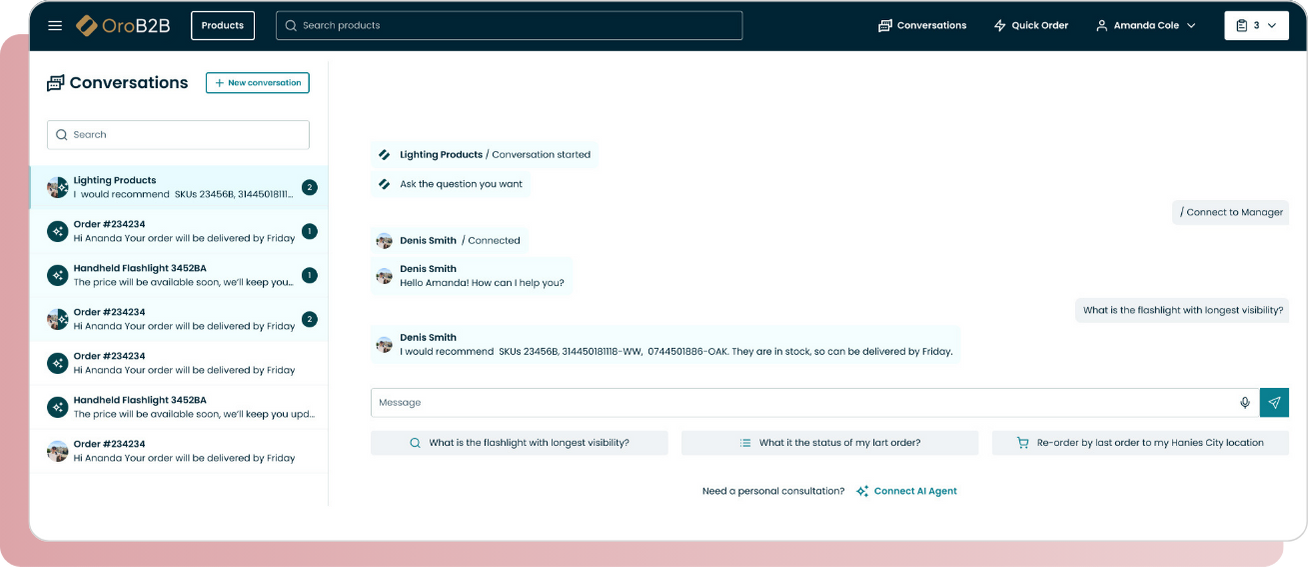1309x567 pixels.
Task: Click the list icon in order status suggestion
Action: 745,443
